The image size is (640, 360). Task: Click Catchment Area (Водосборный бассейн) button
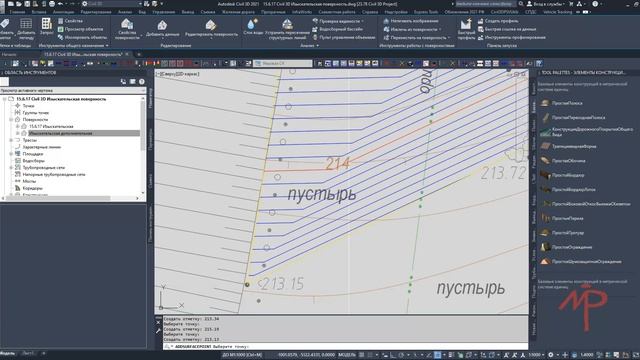pyautogui.click(x=337, y=29)
